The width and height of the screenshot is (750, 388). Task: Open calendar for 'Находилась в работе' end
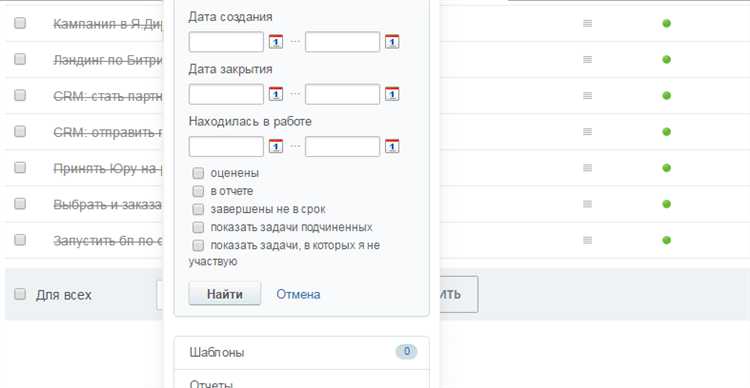[392, 146]
